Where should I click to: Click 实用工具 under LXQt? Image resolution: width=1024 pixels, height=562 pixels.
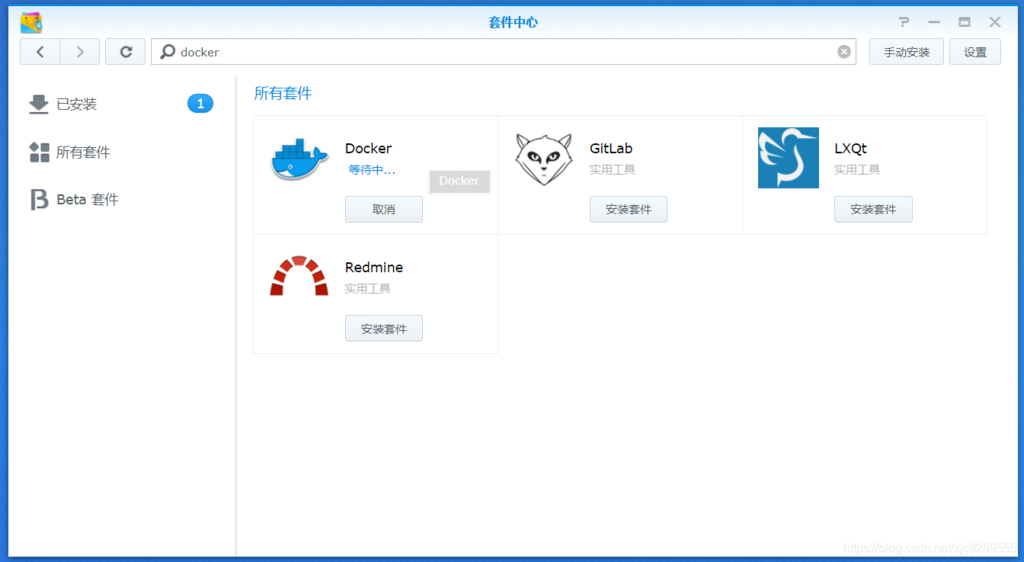tap(857, 170)
